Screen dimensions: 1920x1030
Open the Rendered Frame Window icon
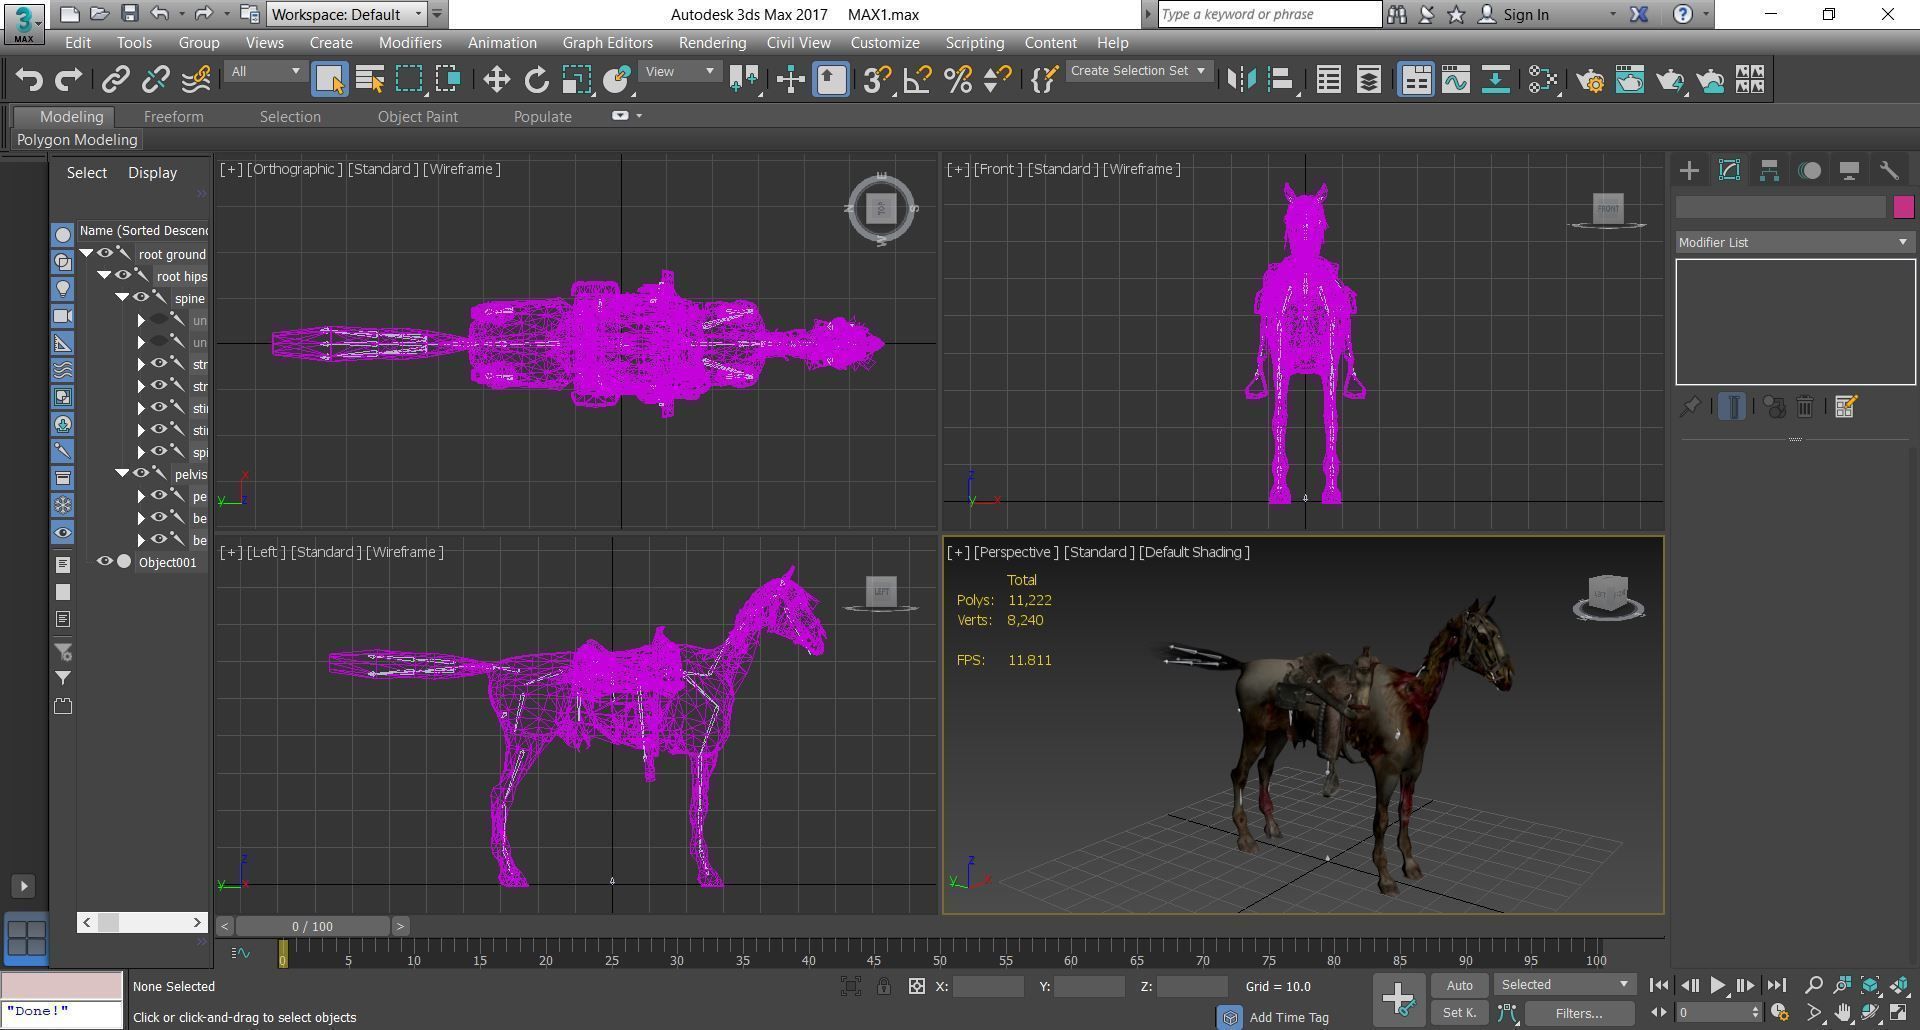(1630, 80)
